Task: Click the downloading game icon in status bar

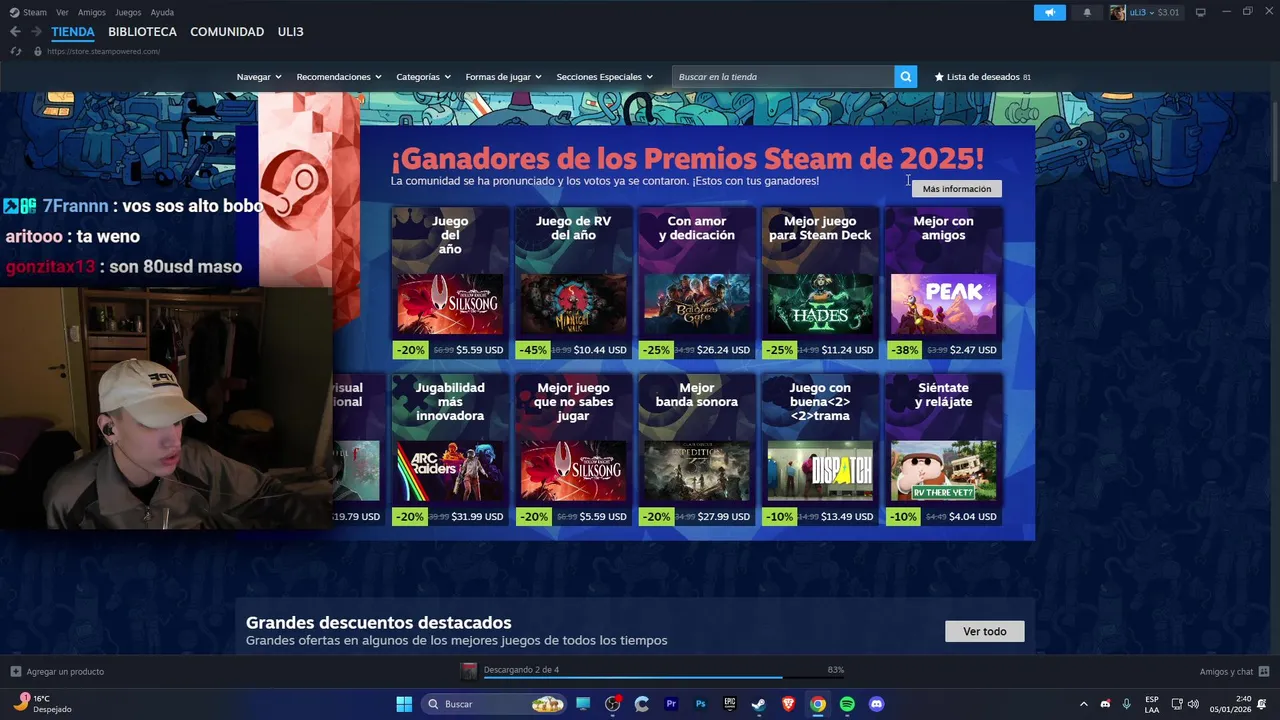Action: (468, 671)
